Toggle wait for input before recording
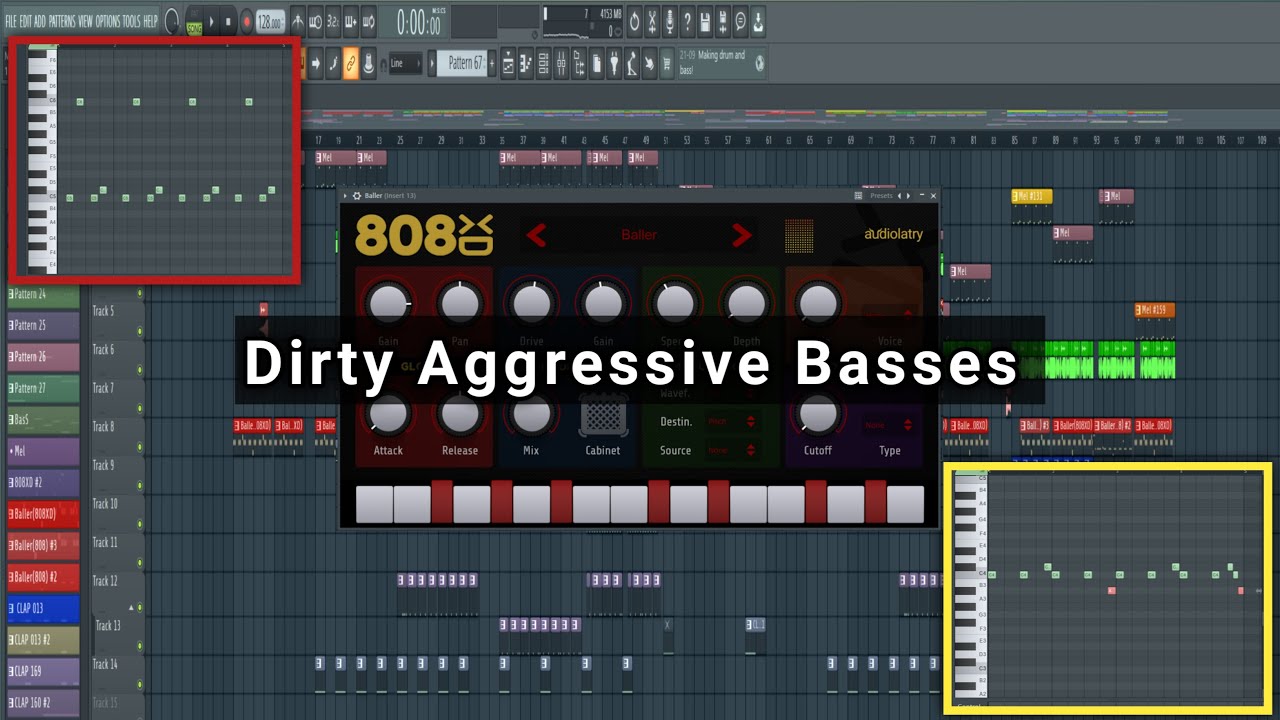The height and width of the screenshot is (720, 1280). tap(315, 21)
